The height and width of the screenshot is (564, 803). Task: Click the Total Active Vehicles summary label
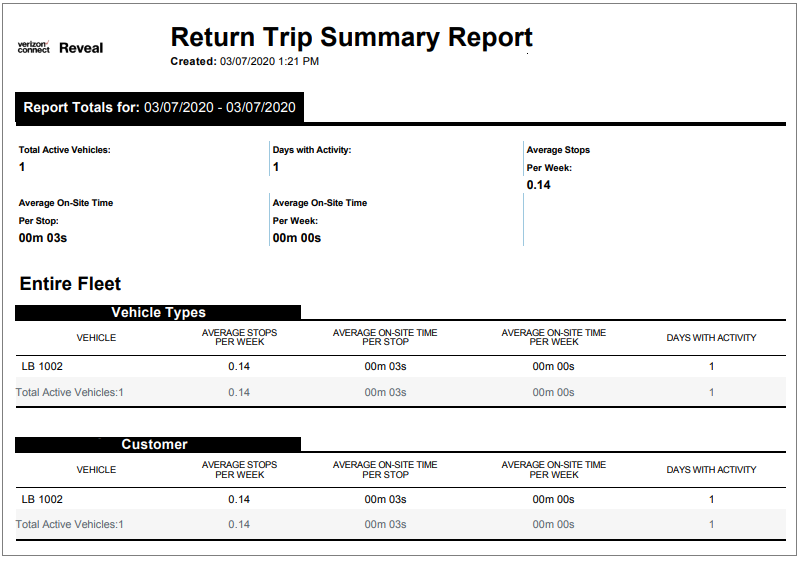point(64,150)
